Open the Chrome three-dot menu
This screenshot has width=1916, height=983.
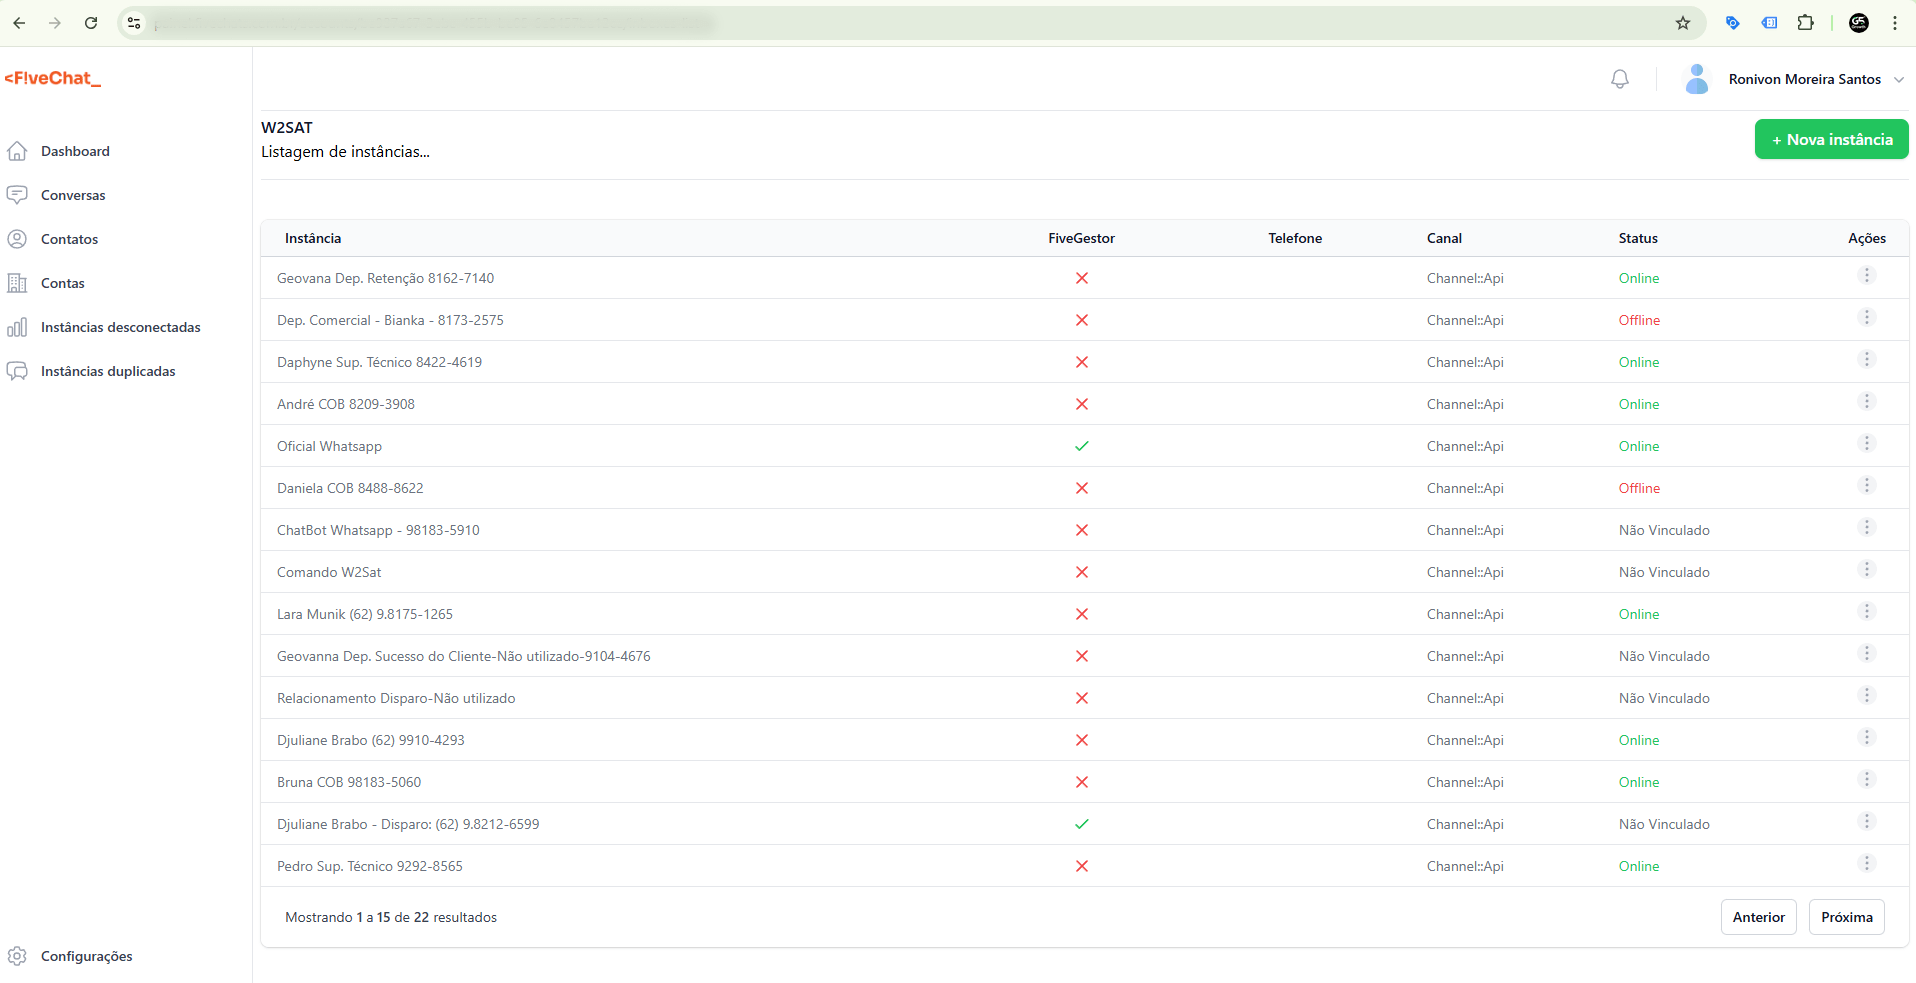click(1895, 23)
